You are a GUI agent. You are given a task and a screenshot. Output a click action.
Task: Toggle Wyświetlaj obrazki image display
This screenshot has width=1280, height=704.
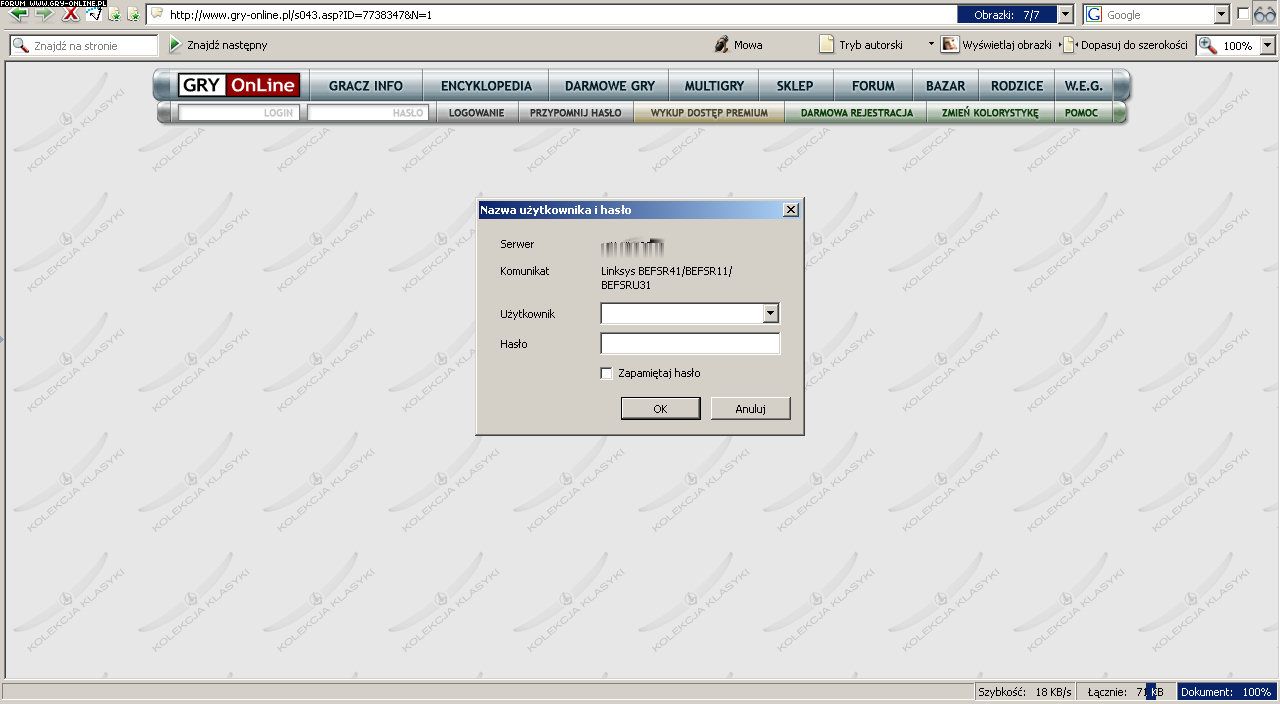coord(997,45)
